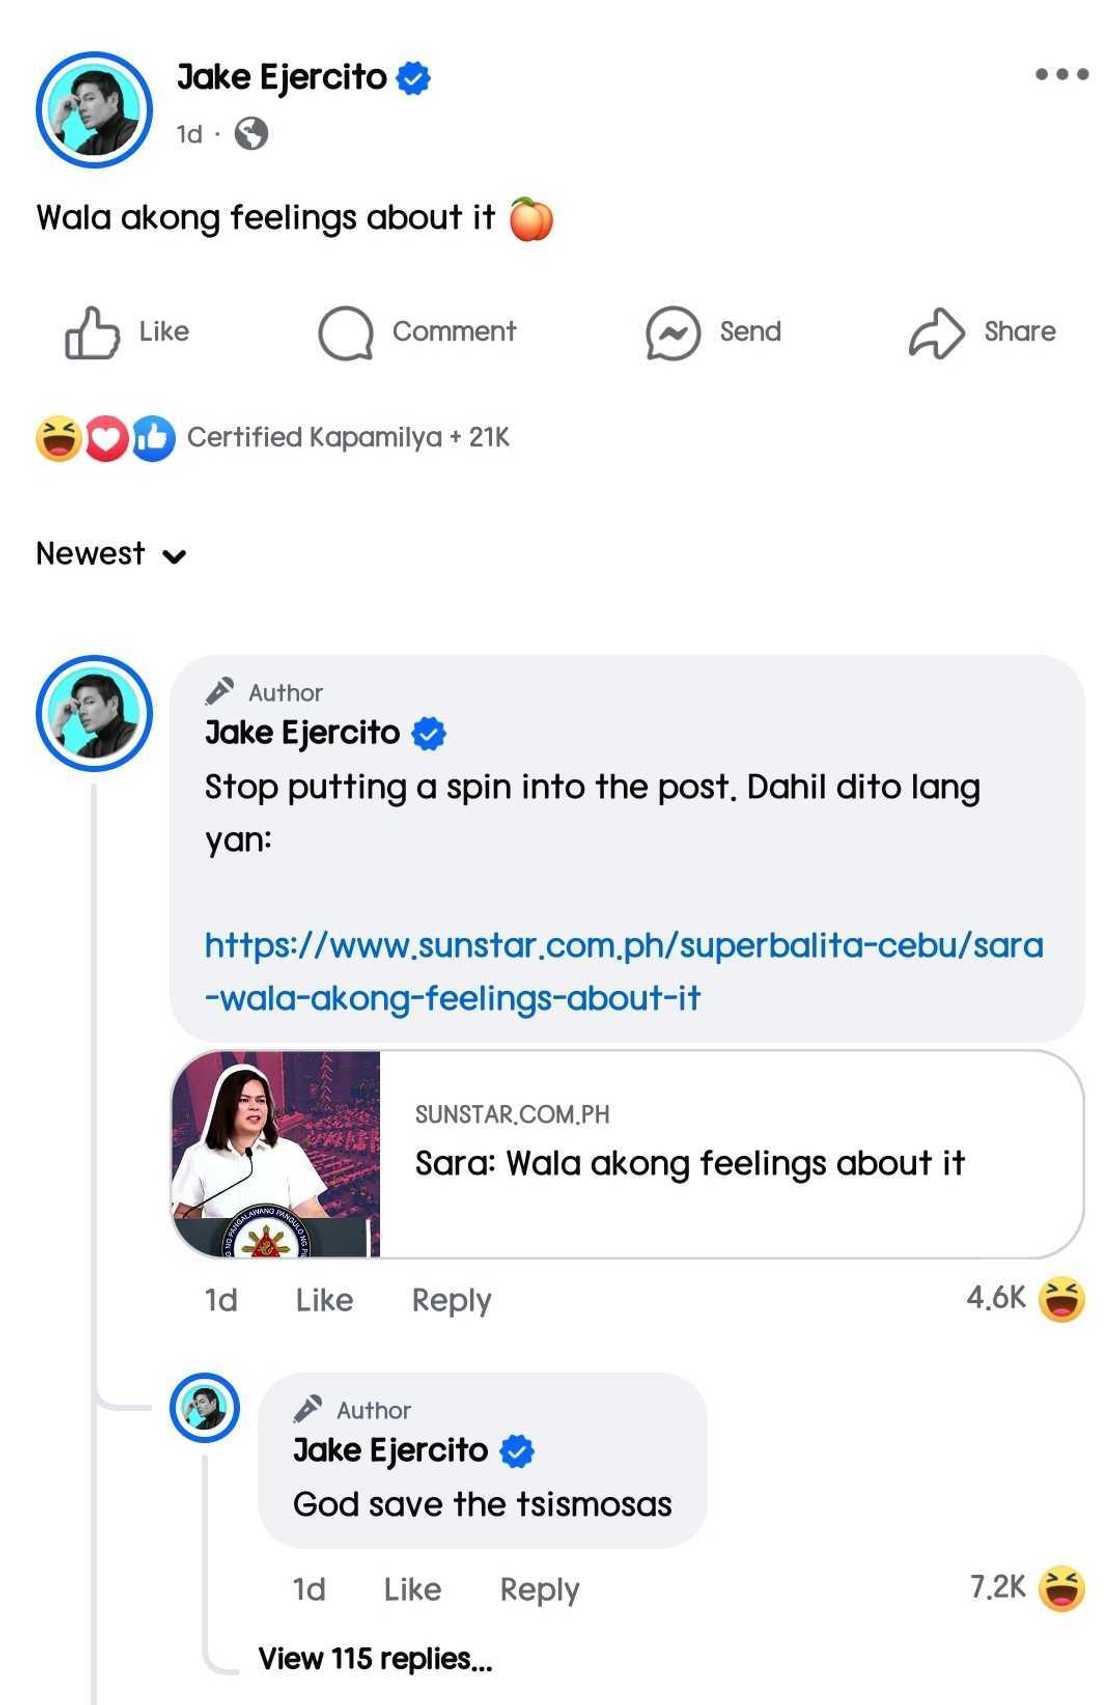
Task: Open the three-dot post options menu
Action: 1061,74
